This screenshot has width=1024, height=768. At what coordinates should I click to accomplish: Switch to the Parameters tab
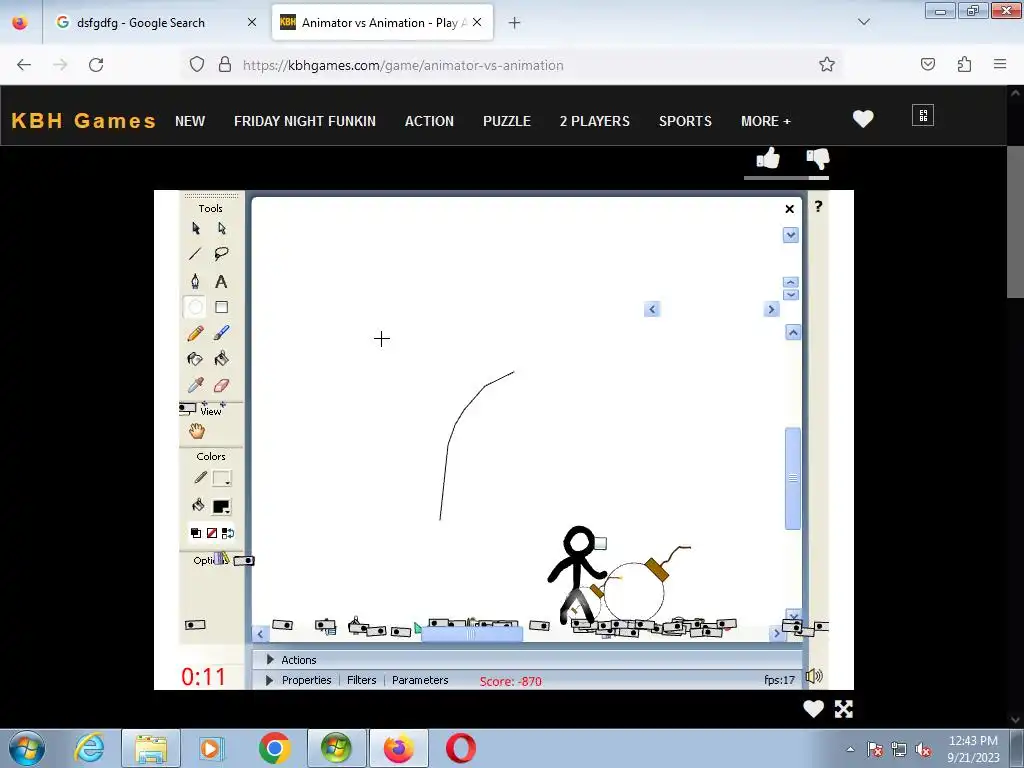click(420, 680)
